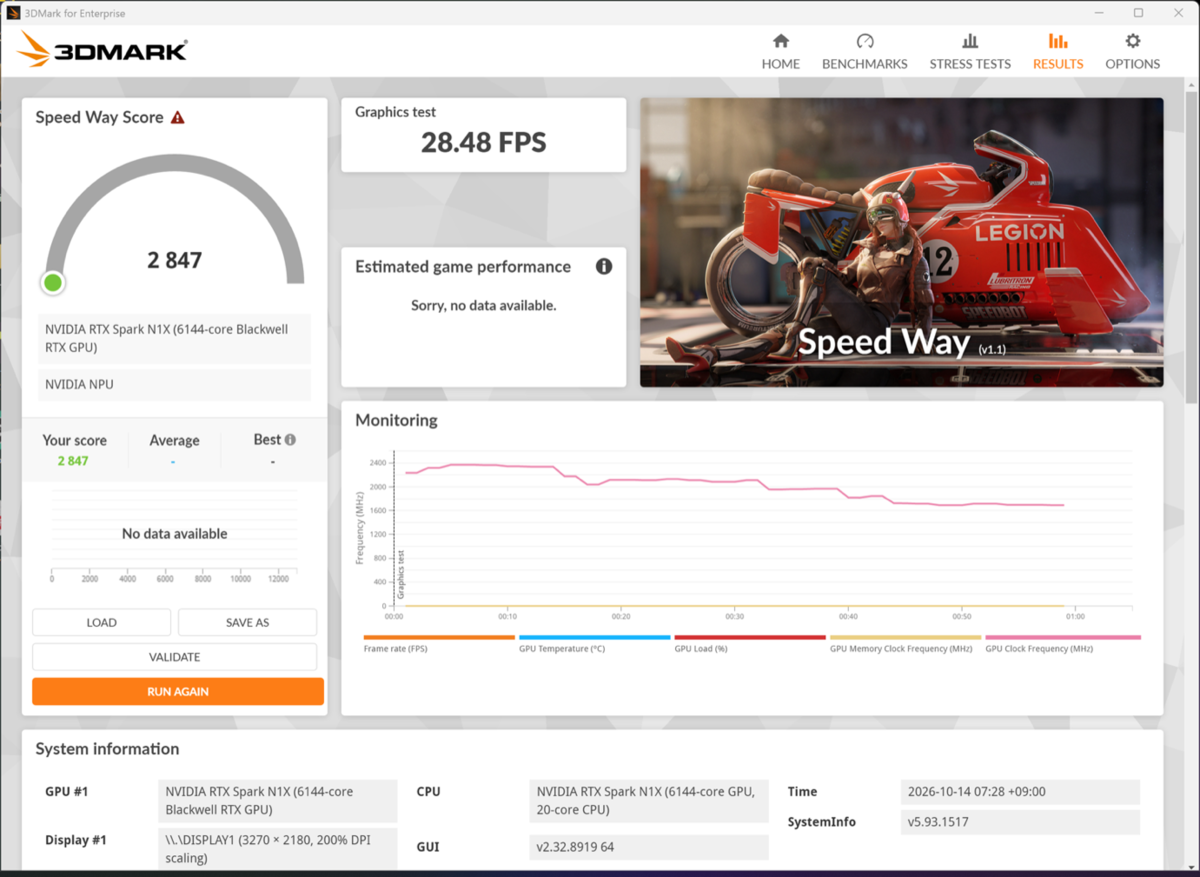
Task: Click the 28.48 FPS graphics test value
Action: pos(483,142)
